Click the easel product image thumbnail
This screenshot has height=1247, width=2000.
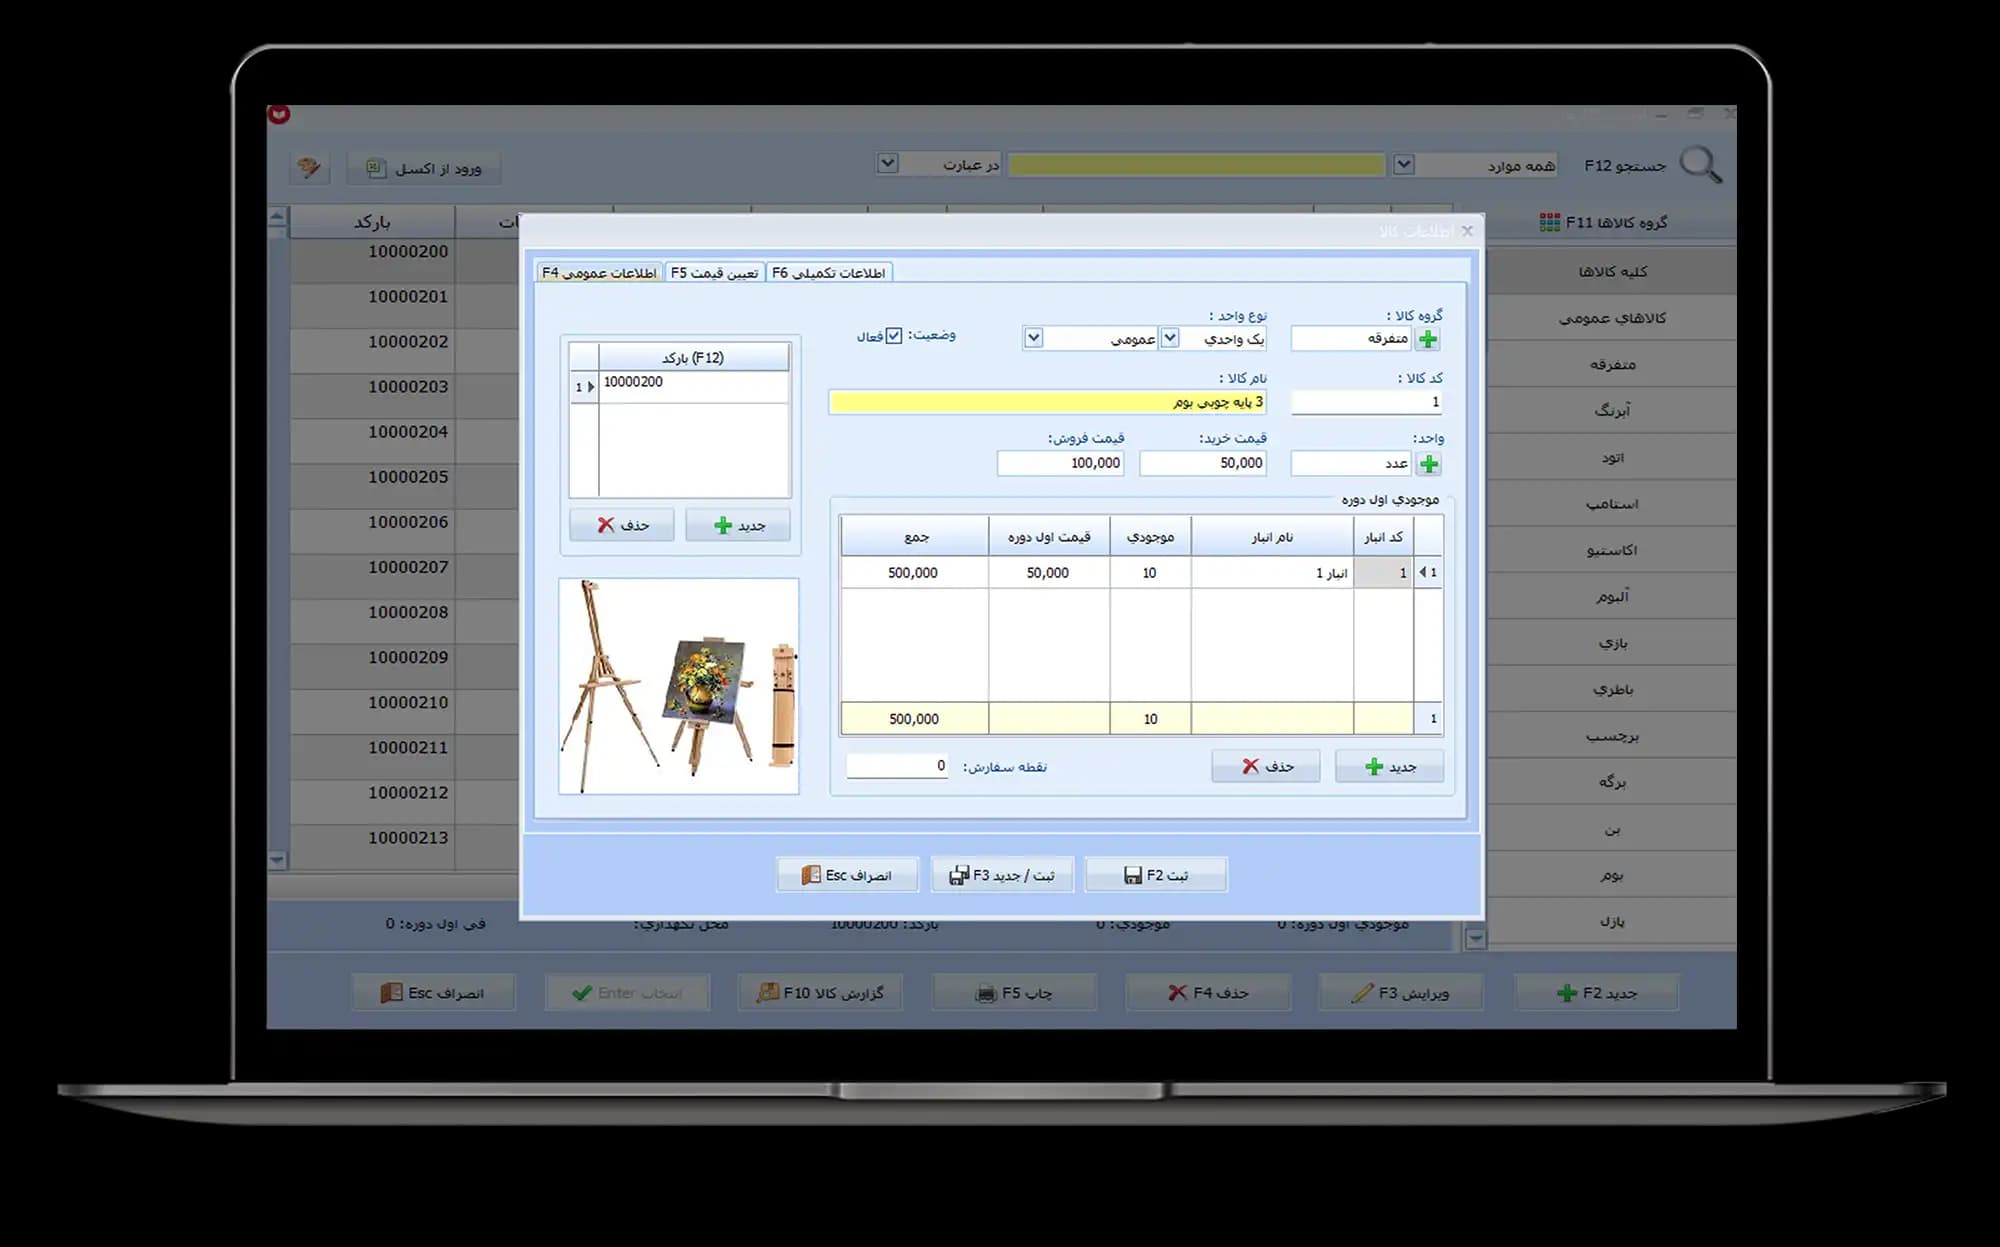(679, 686)
